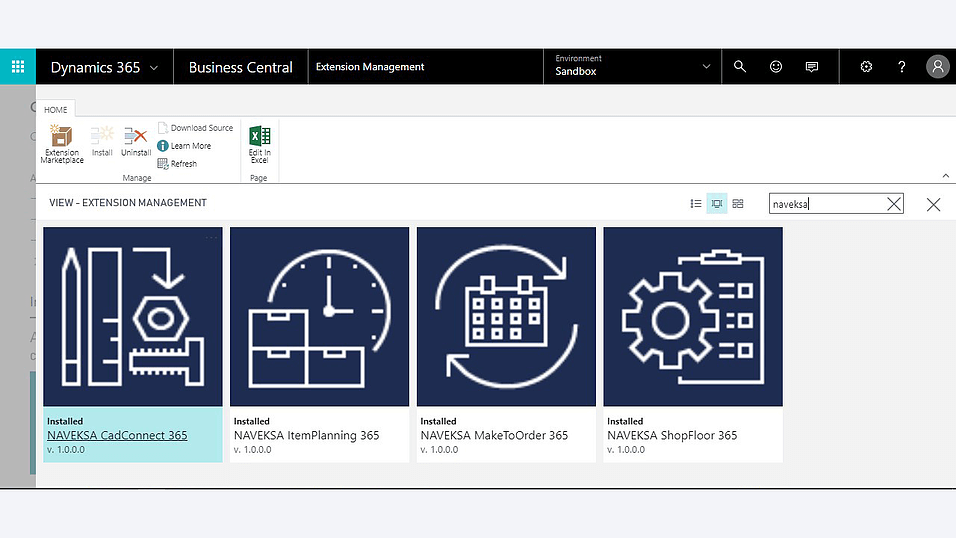This screenshot has width=956, height=538.
Task: Open the help question mark icon
Action: (x=902, y=66)
